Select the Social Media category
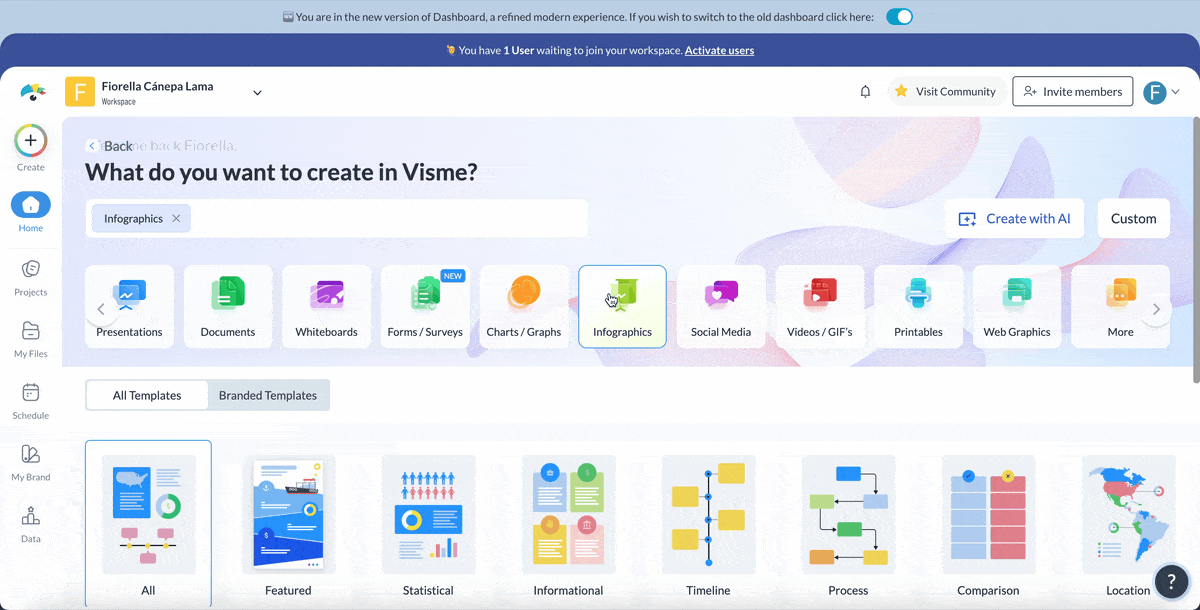1200x610 pixels. pos(721,305)
